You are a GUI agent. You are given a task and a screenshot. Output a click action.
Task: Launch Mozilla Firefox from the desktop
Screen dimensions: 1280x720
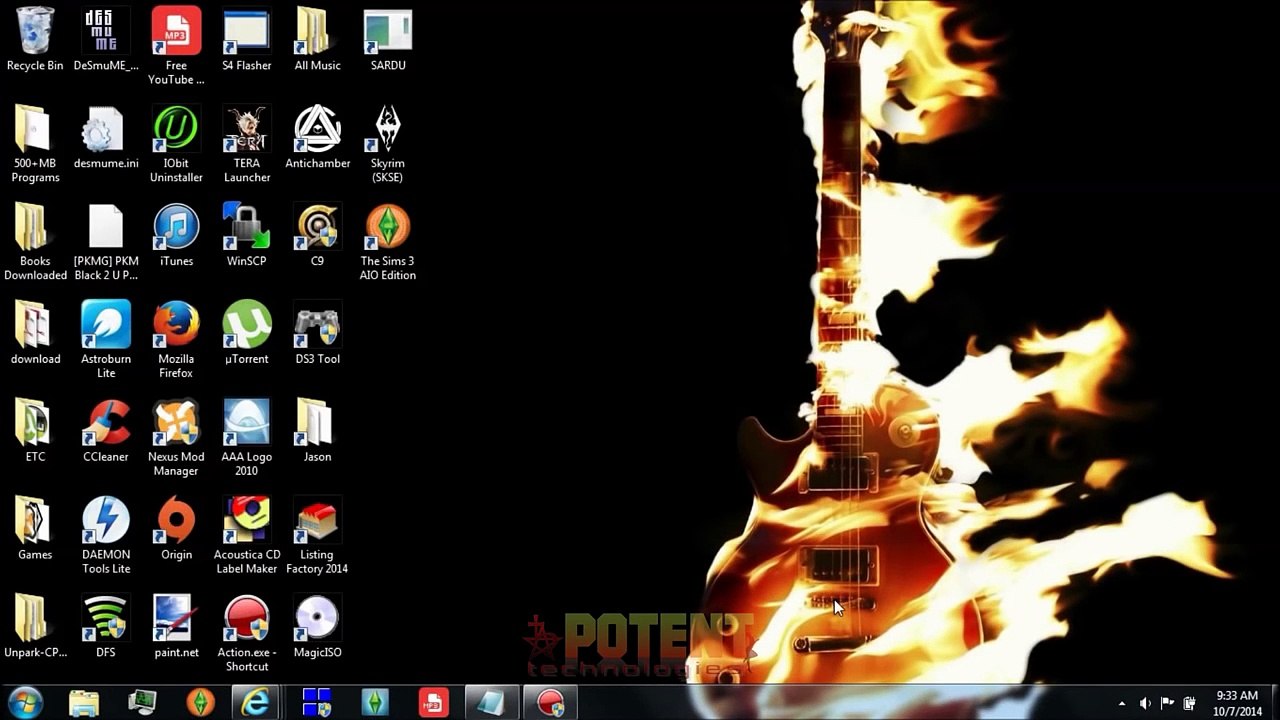tap(176, 326)
